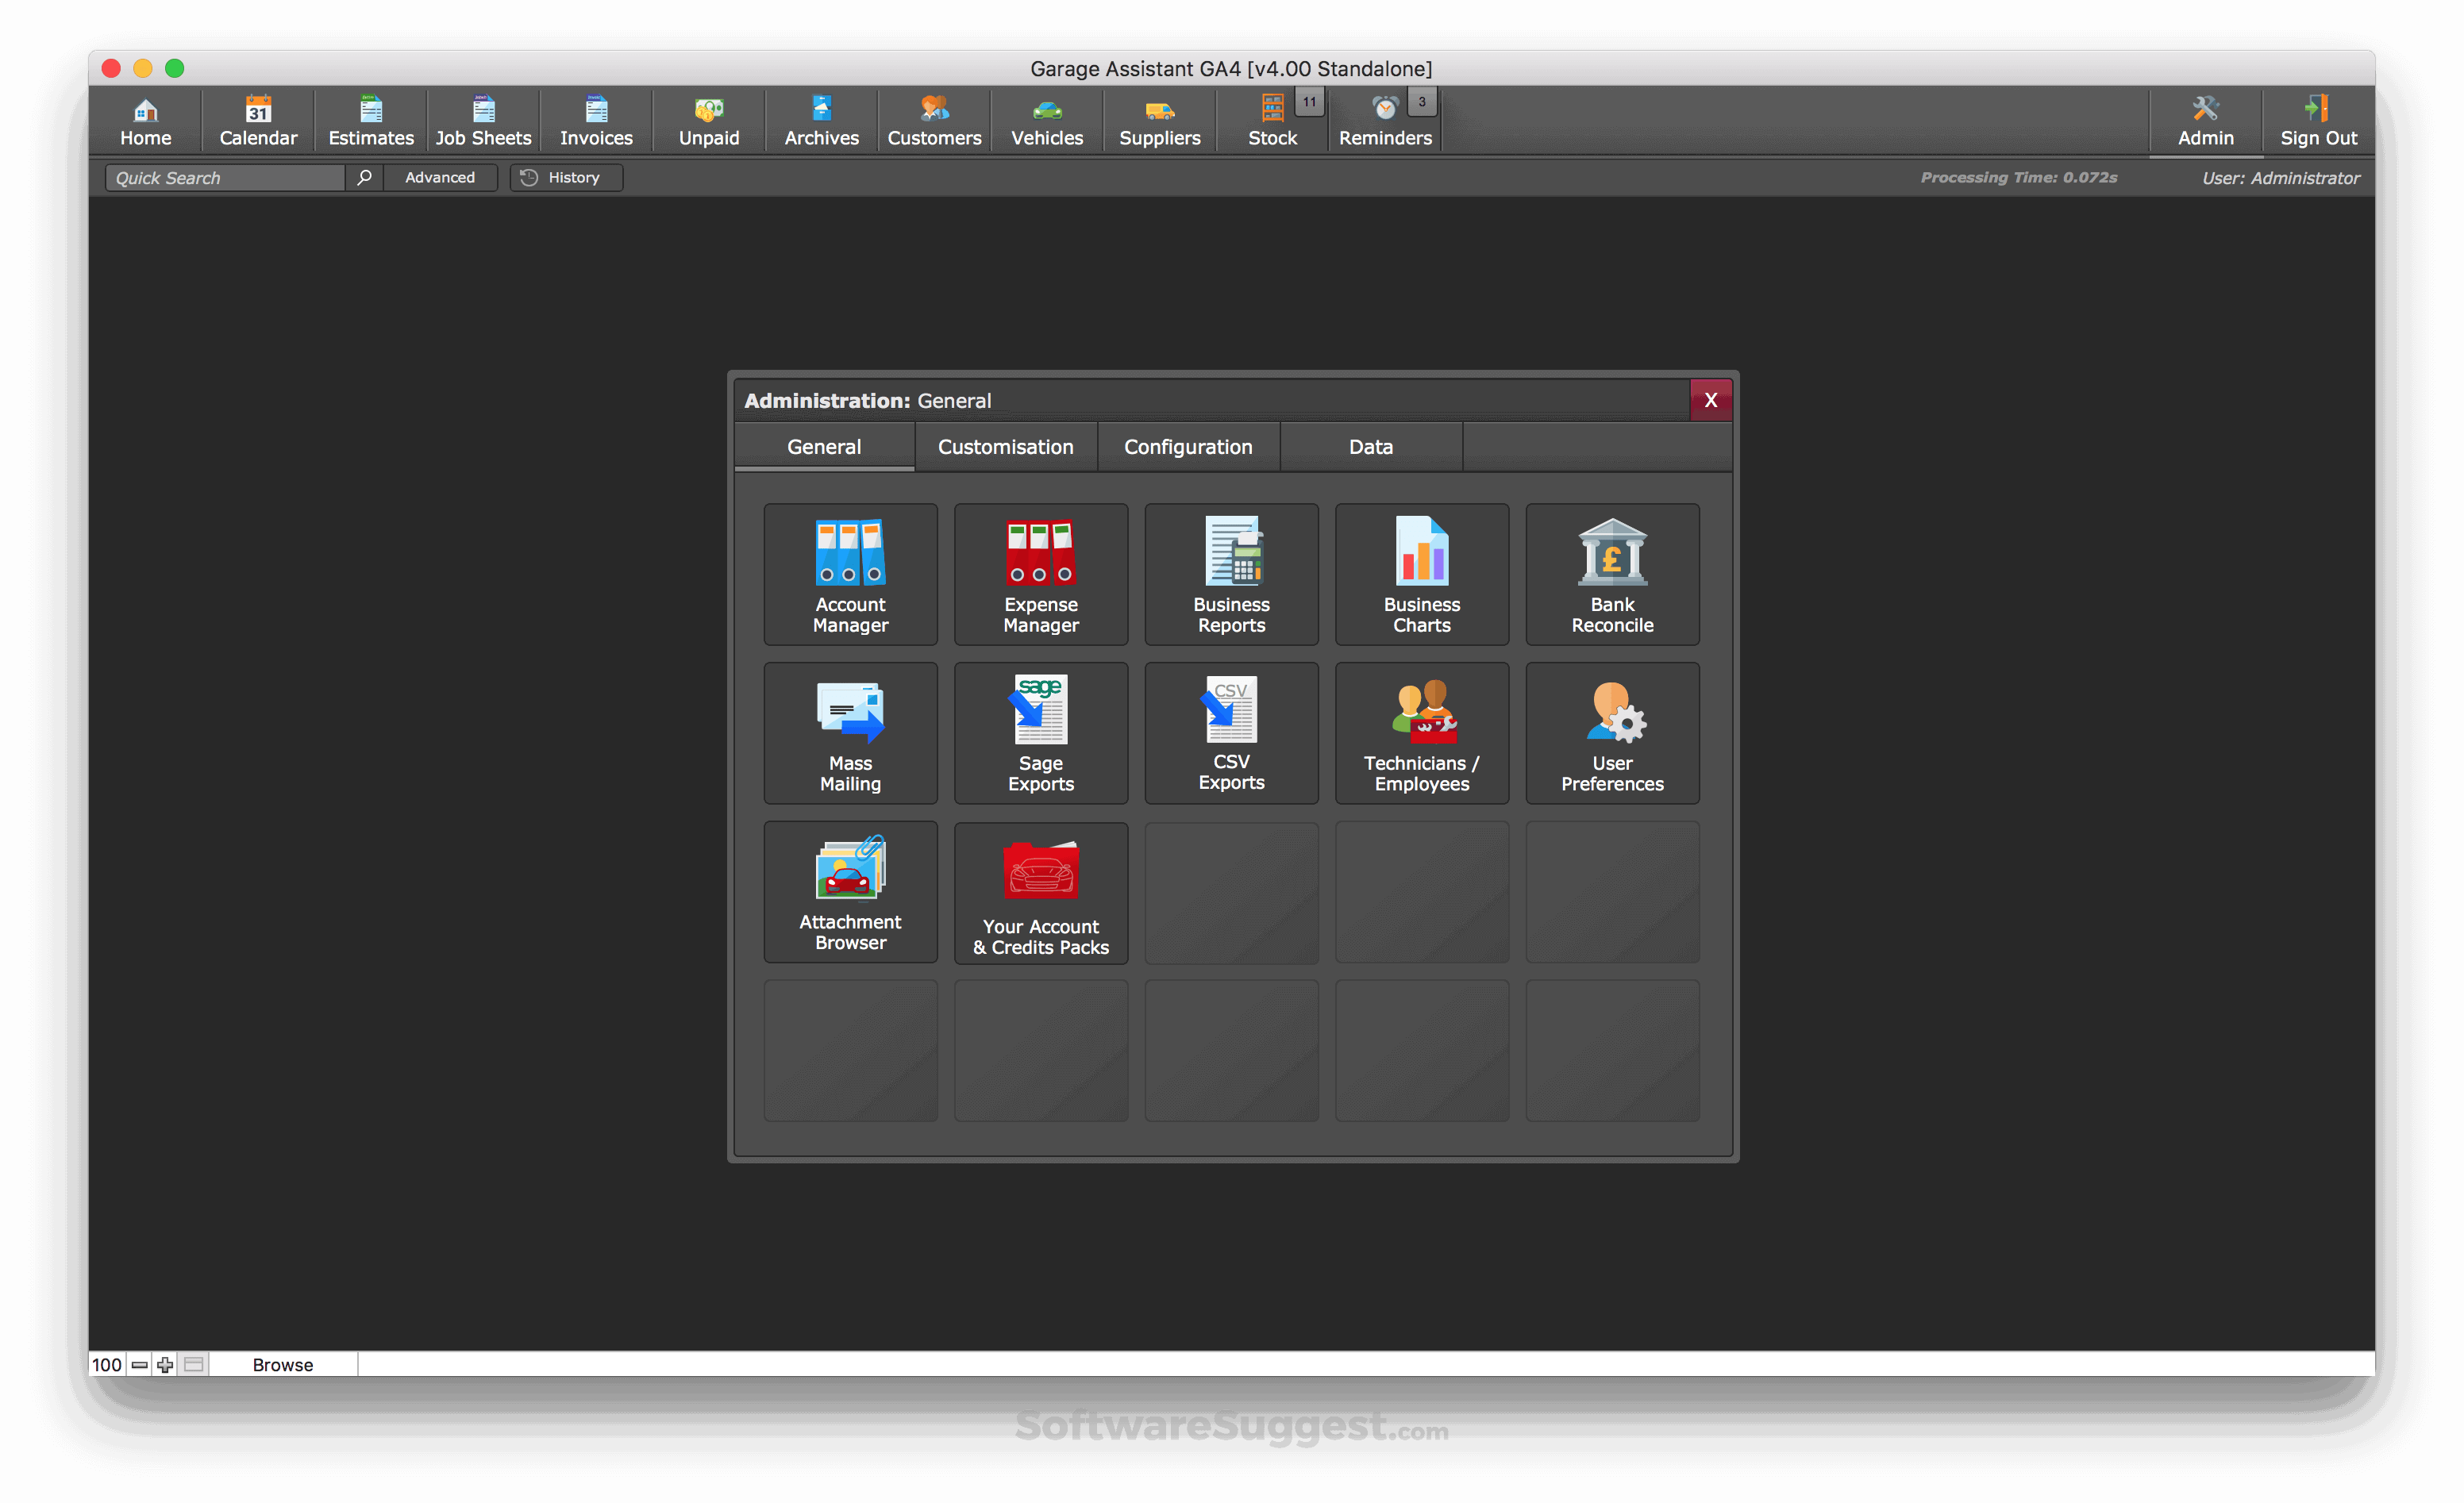Select the Data tab
Image resolution: width=2464 pixels, height=1503 pixels.
[1370, 447]
